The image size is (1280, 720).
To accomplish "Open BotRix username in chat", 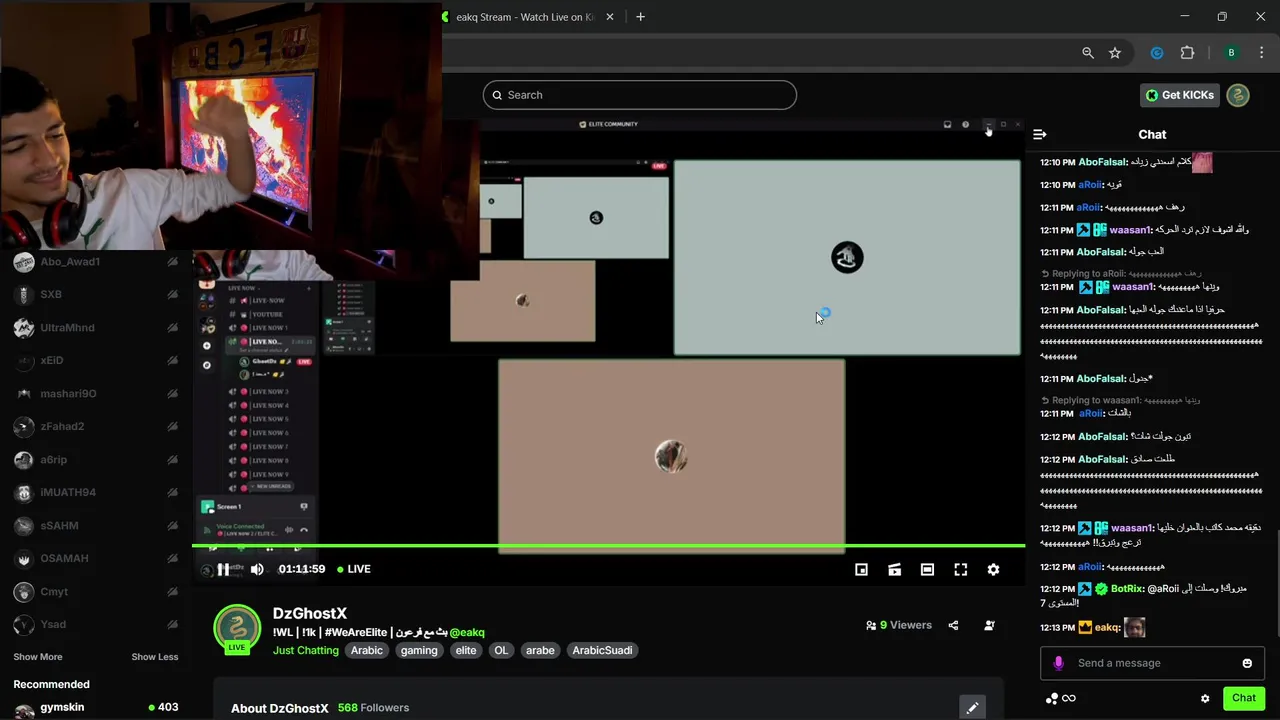I will pos(1126,589).
